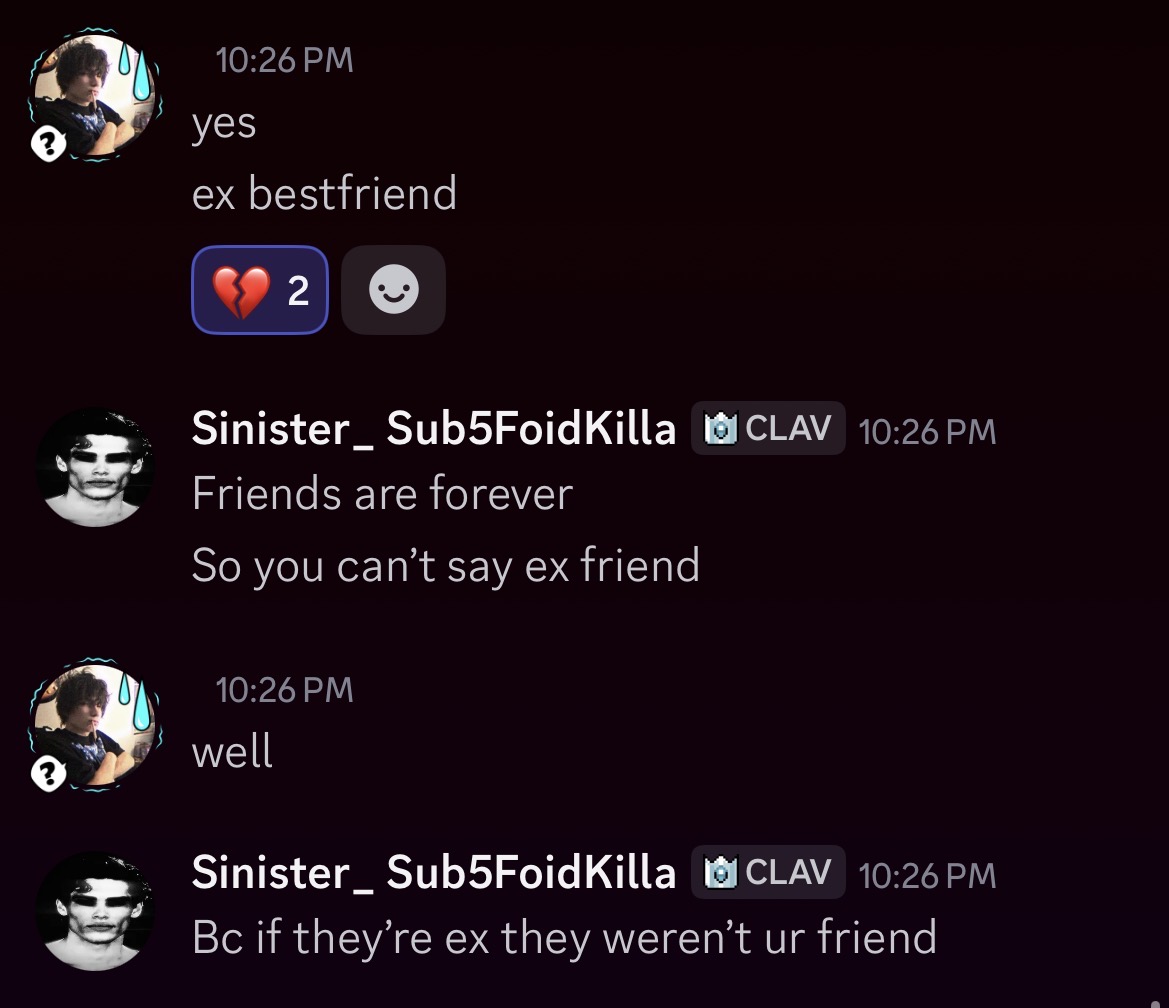Image resolution: width=1169 pixels, height=1008 pixels.
Task: Click question mark badge beside 'well' message
Action: tap(48, 773)
